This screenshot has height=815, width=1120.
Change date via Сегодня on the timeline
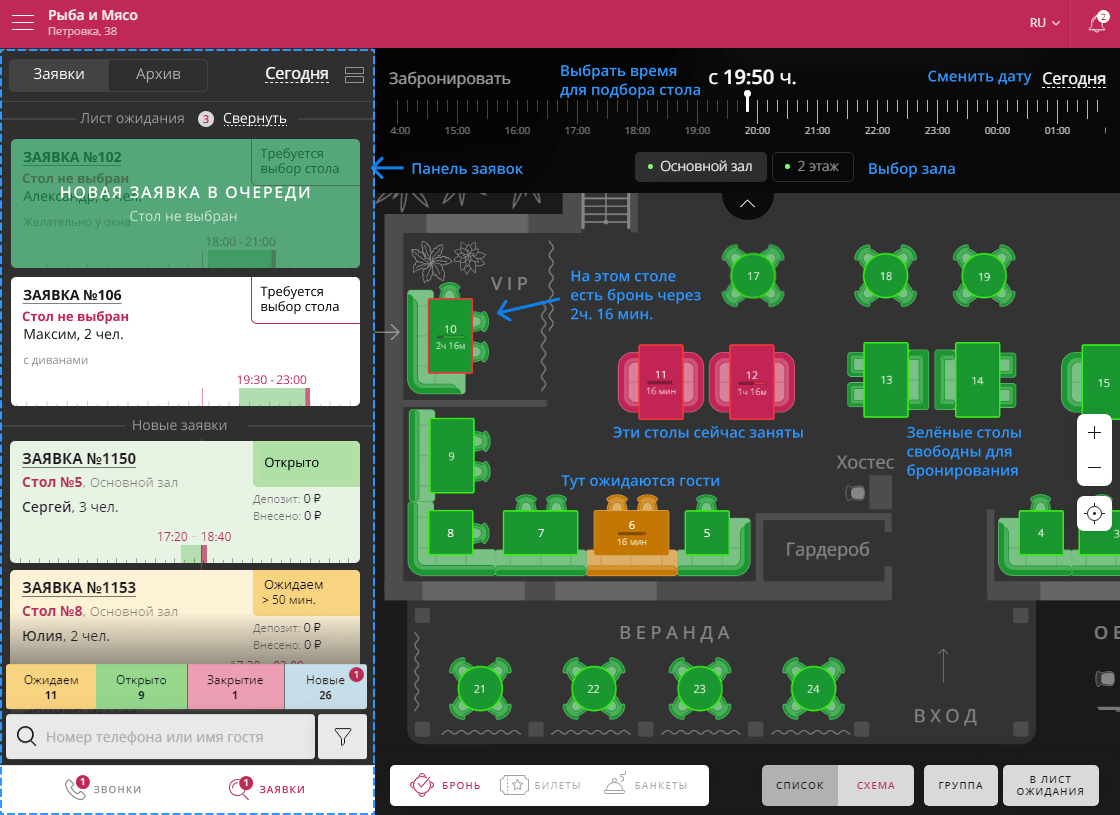(x=1074, y=79)
